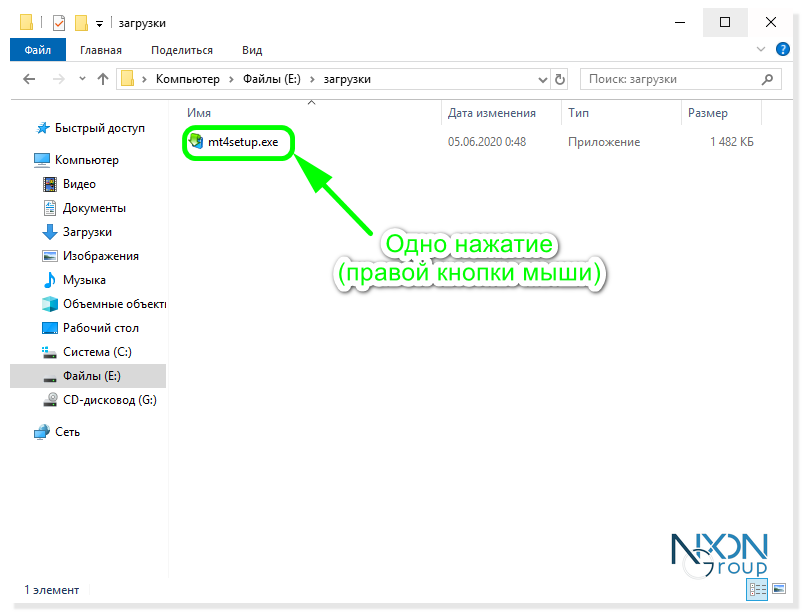This screenshot has width=802, height=612.
Task: Open the Файл menu tab
Action: tap(38, 50)
